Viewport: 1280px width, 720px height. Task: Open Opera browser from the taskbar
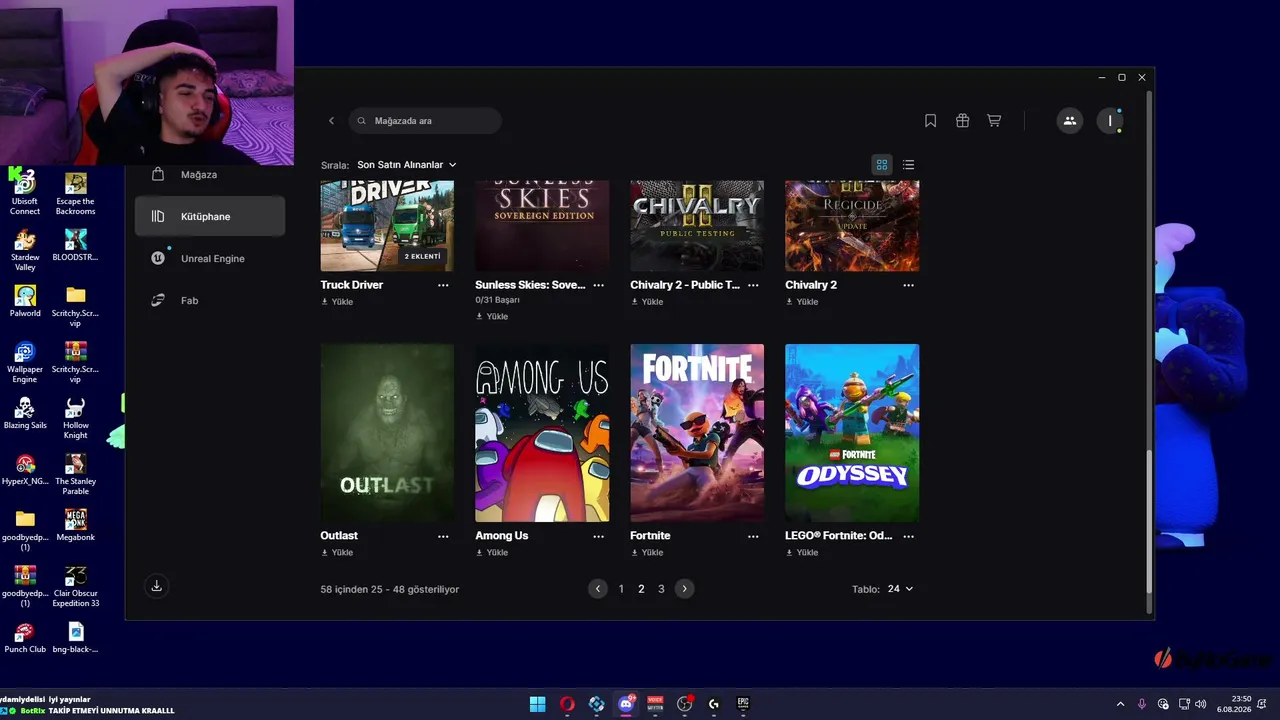[567, 704]
